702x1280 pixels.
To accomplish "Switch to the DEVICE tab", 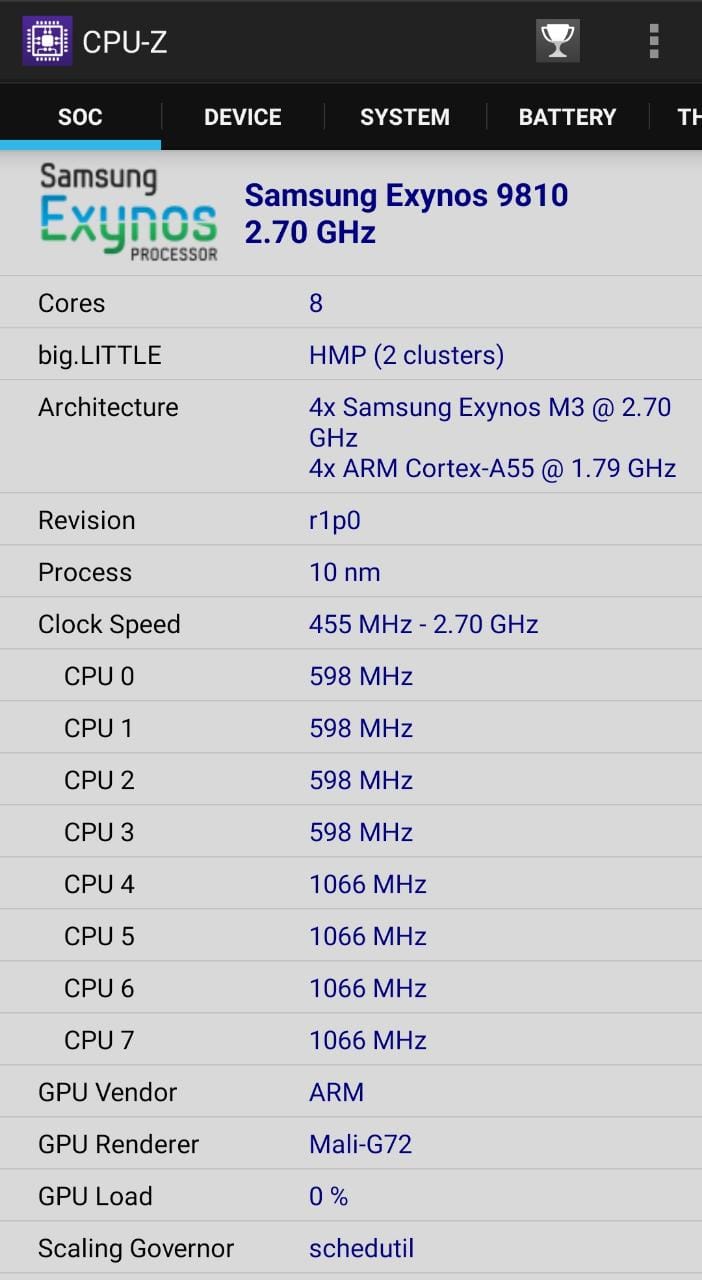I will tap(242, 117).
